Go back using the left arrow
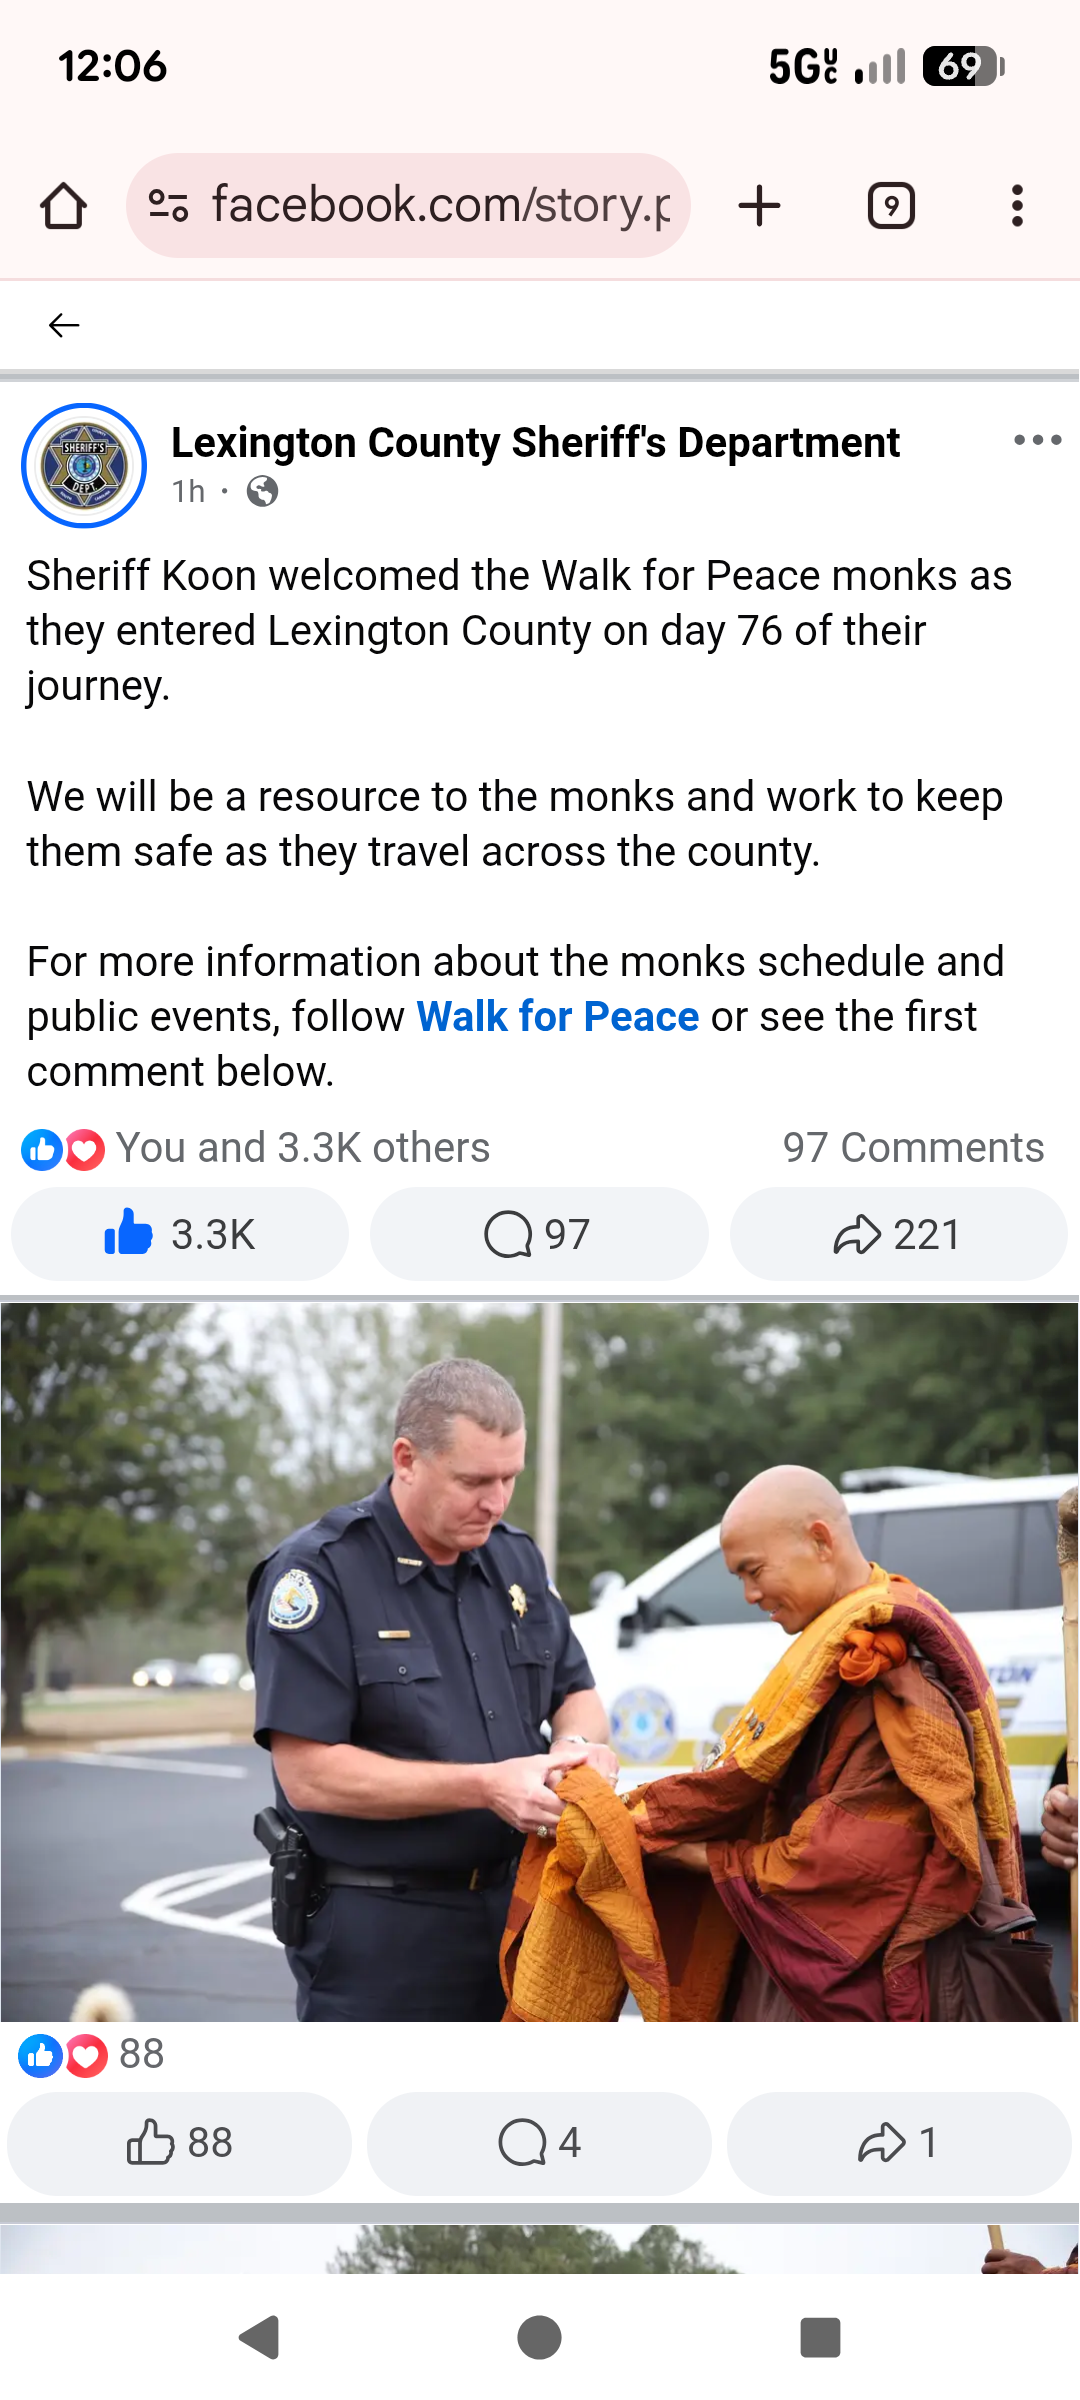Viewport: 1080px width, 2400px height. coord(64,325)
